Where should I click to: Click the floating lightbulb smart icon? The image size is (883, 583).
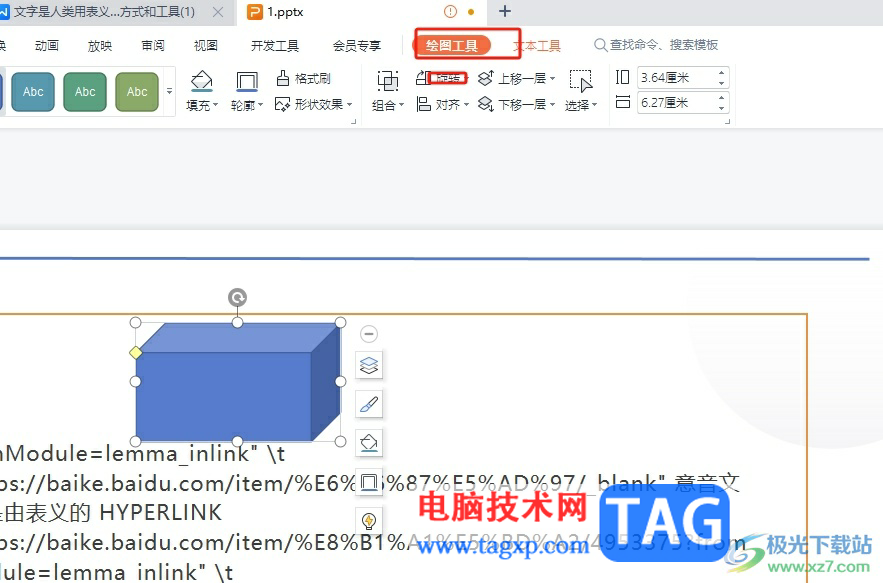tap(369, 521)
